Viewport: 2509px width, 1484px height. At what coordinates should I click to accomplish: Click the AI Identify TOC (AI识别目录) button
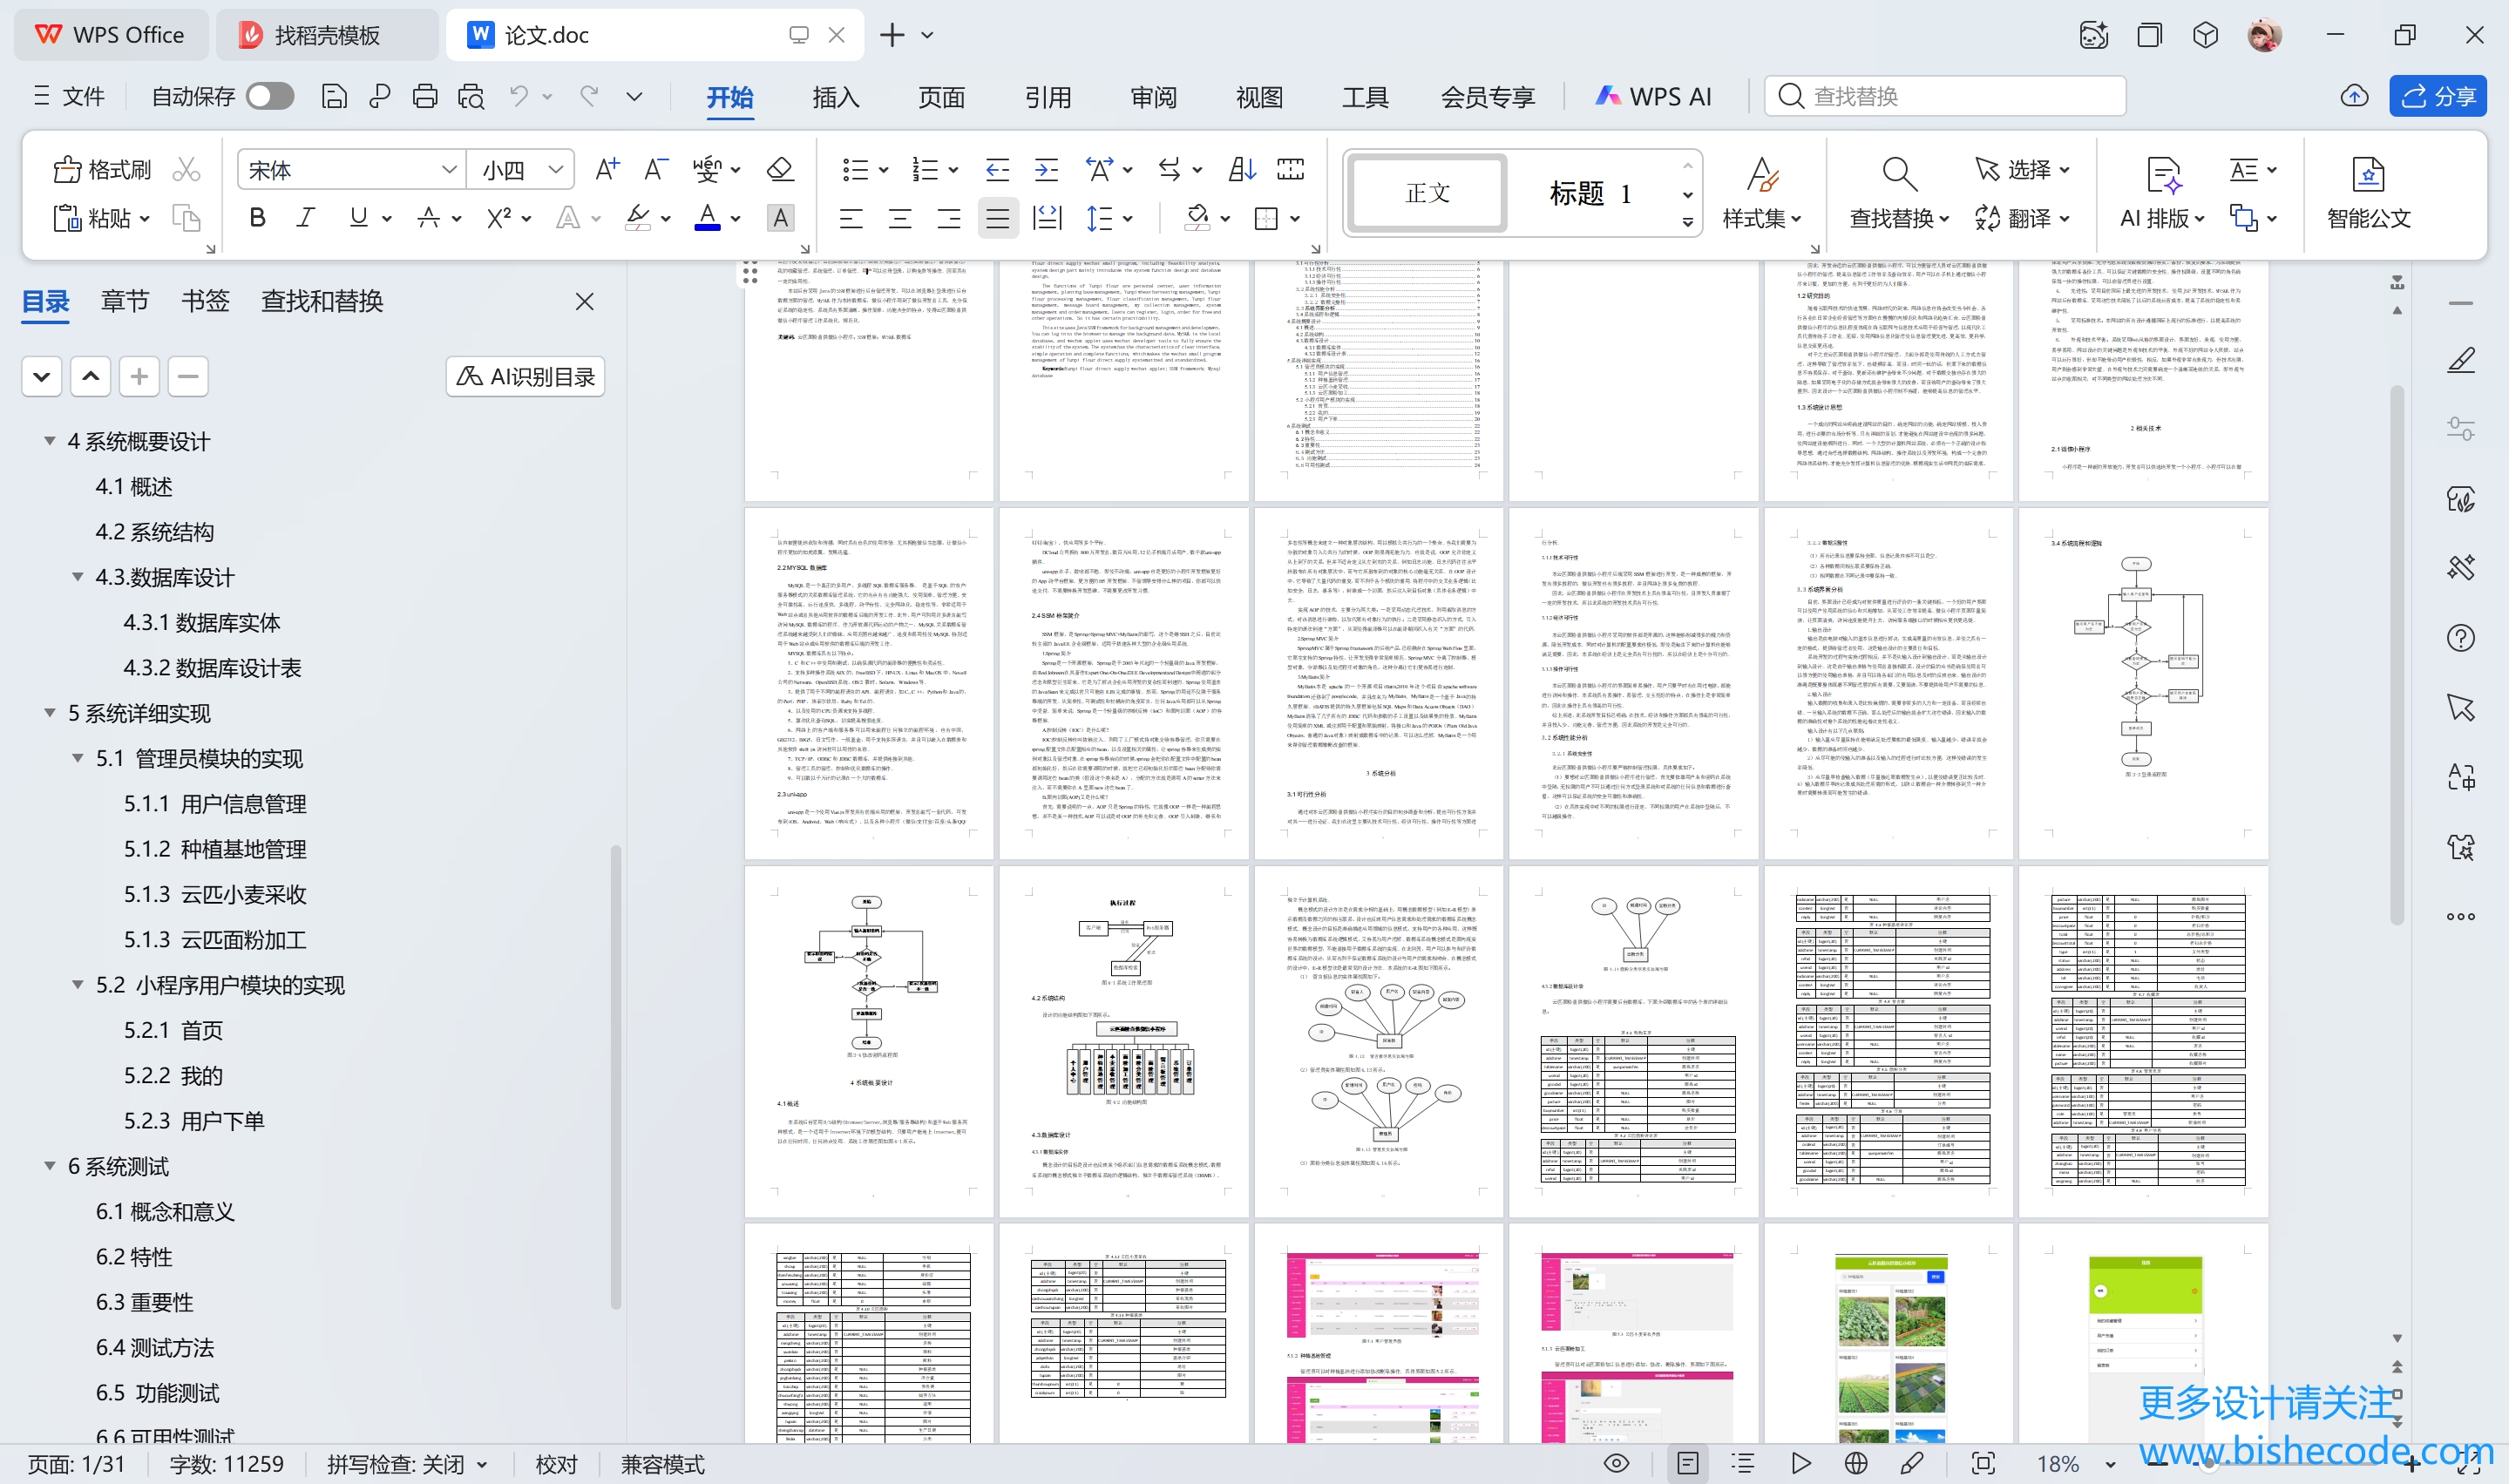click(x=525, y=377)
